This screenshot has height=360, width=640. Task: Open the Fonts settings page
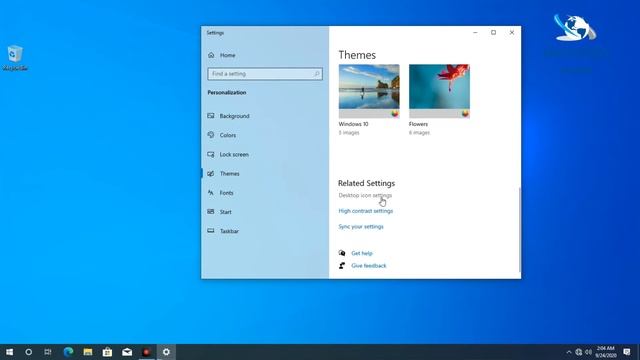point(227,193)
